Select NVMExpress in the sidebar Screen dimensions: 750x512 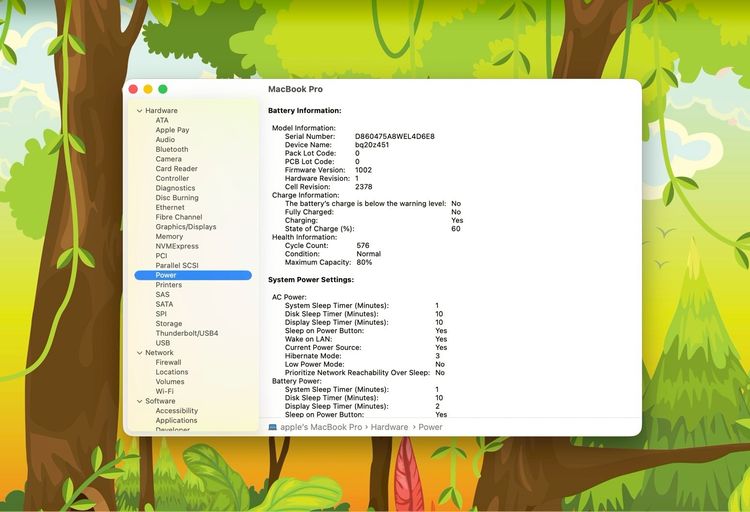pos(177,246)
